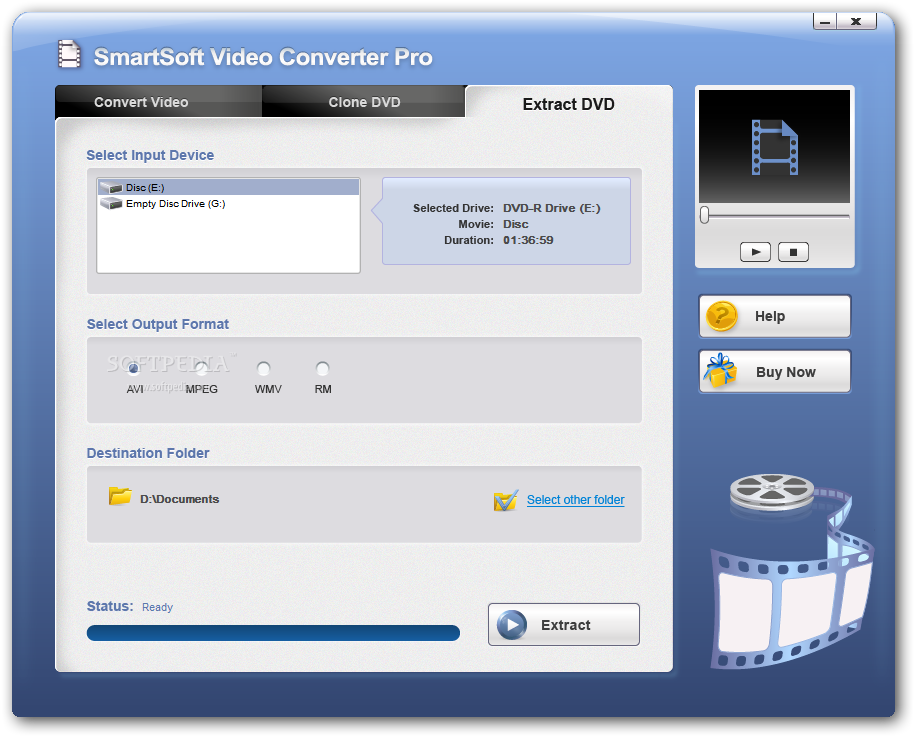Click the yellow destination folder icon
915x737 pixels.
[x=120, y=497]
